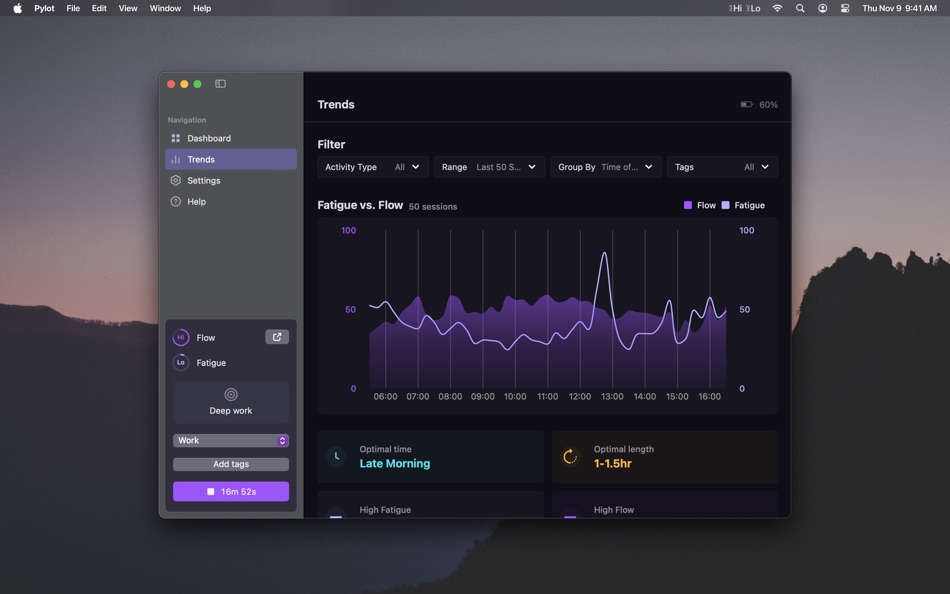Select the Deep work target icon
The width and height of the screenshot is (950, 594).
point(230,394)
